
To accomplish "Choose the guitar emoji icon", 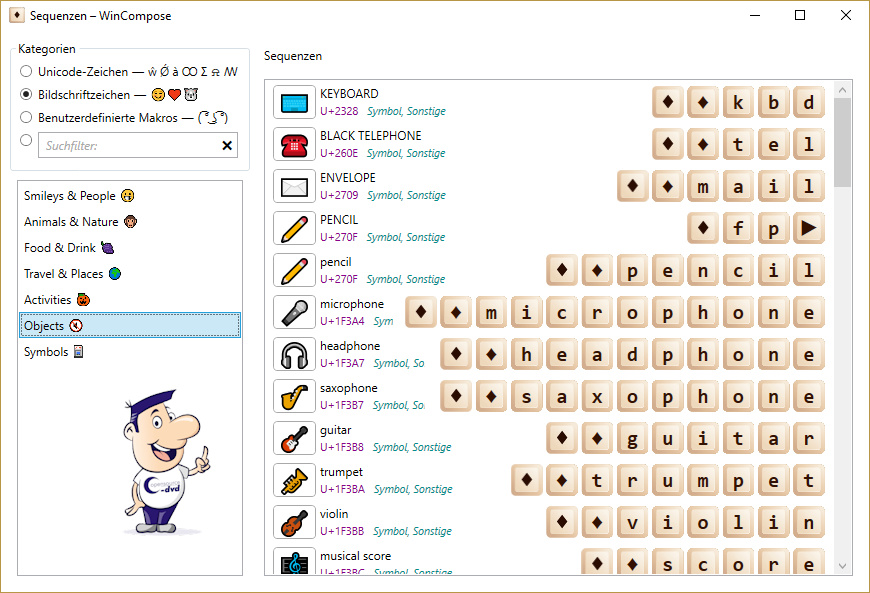I will coord(294,439).
